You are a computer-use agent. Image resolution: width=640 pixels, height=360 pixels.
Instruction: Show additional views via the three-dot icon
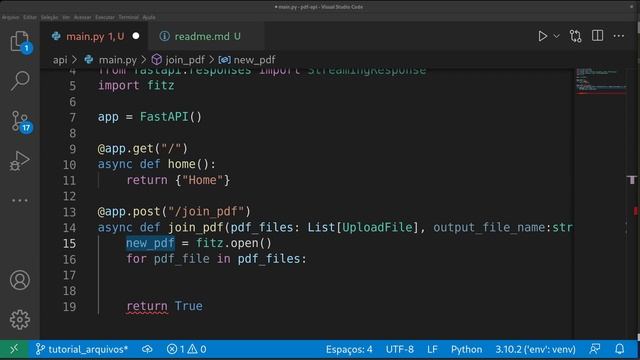click(x=20, y=200)
